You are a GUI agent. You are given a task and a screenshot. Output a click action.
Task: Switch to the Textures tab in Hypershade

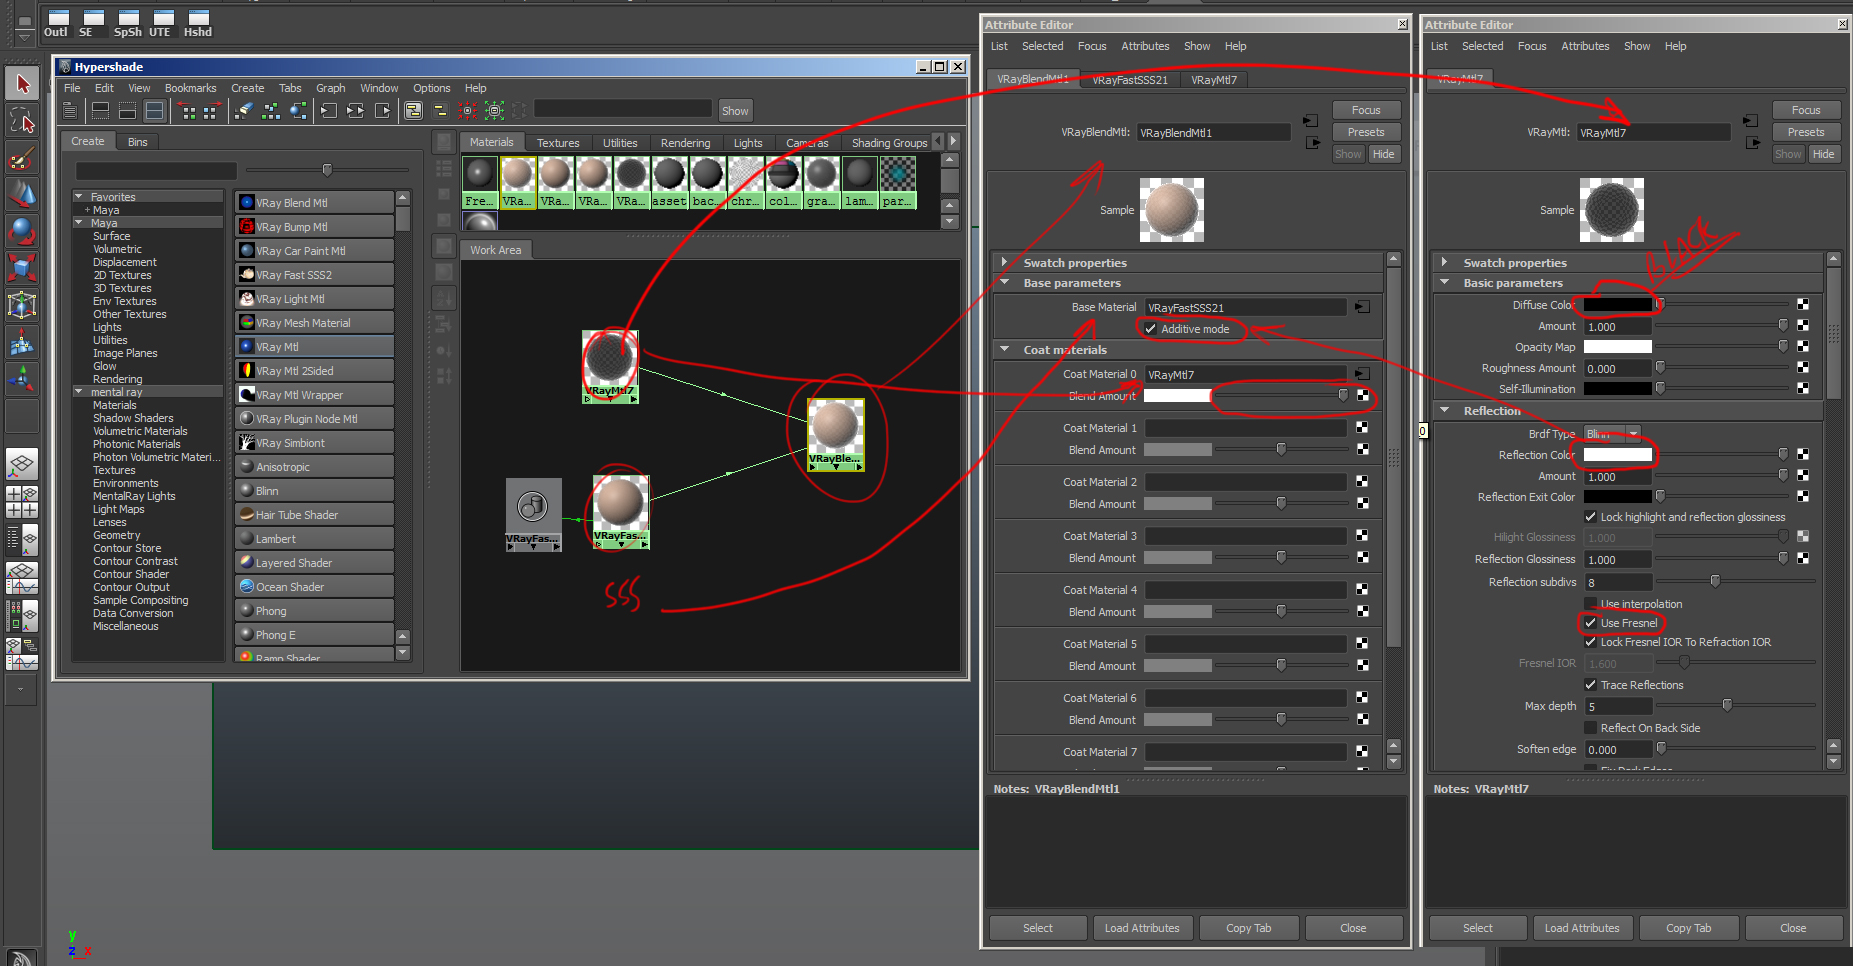(558, 143)
